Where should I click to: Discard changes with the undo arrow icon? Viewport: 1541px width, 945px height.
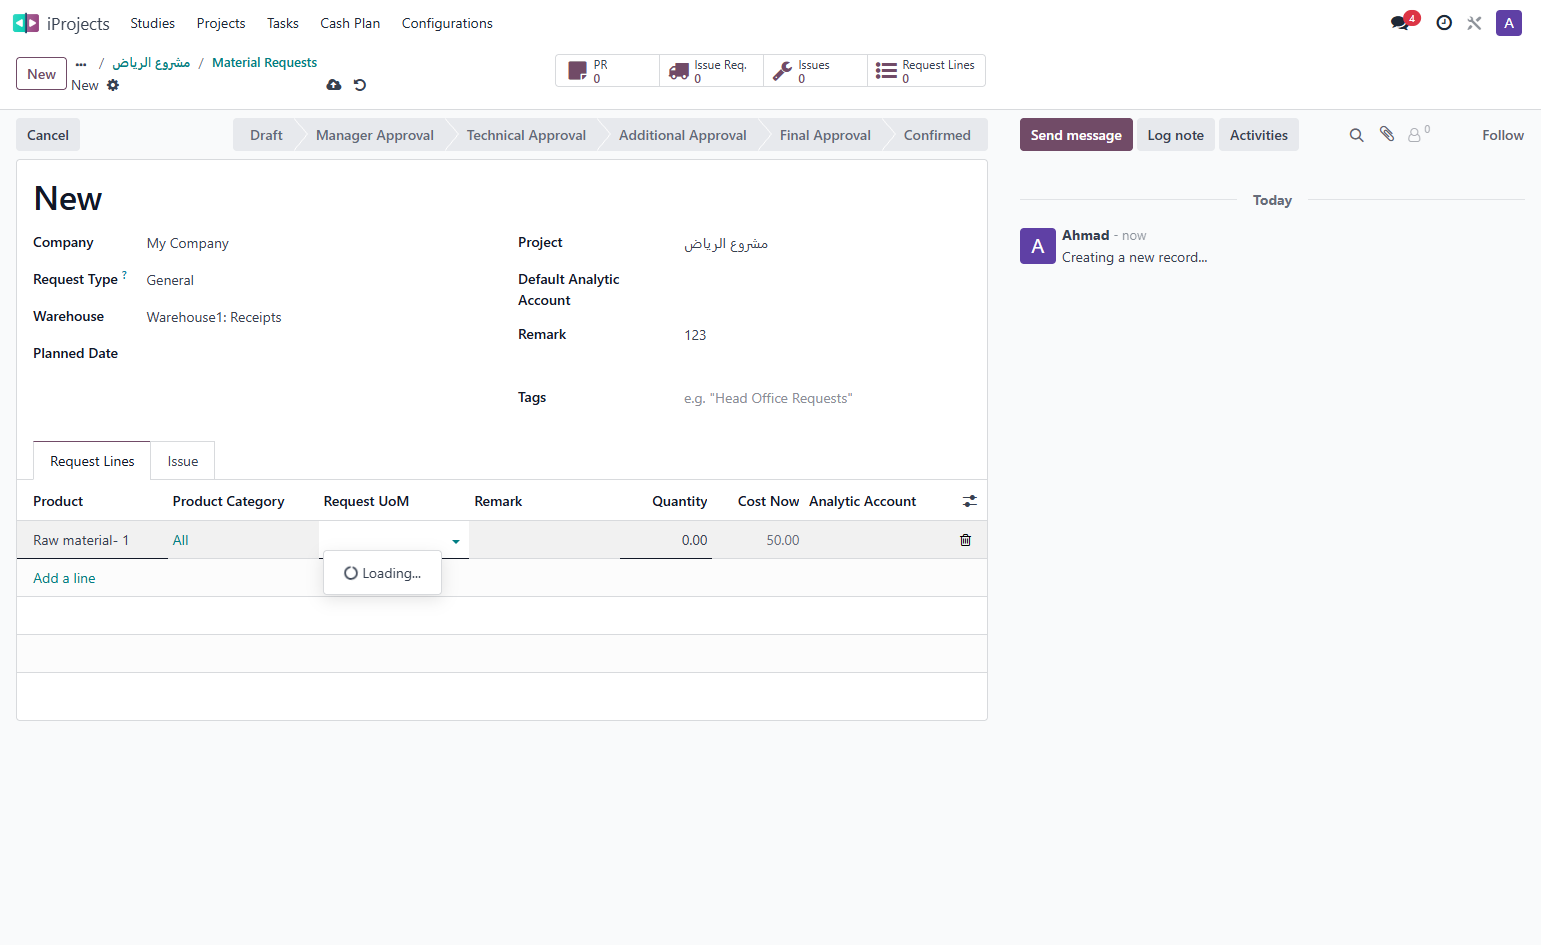point(360,85)
